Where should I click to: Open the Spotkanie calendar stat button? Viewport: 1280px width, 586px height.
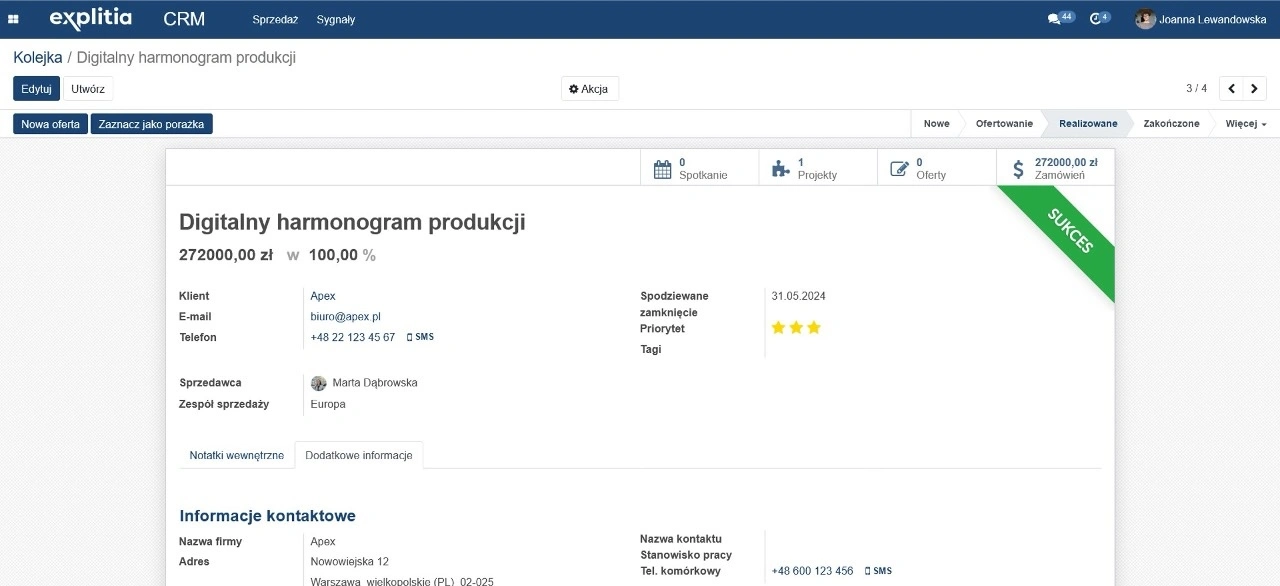click(699, 168)
